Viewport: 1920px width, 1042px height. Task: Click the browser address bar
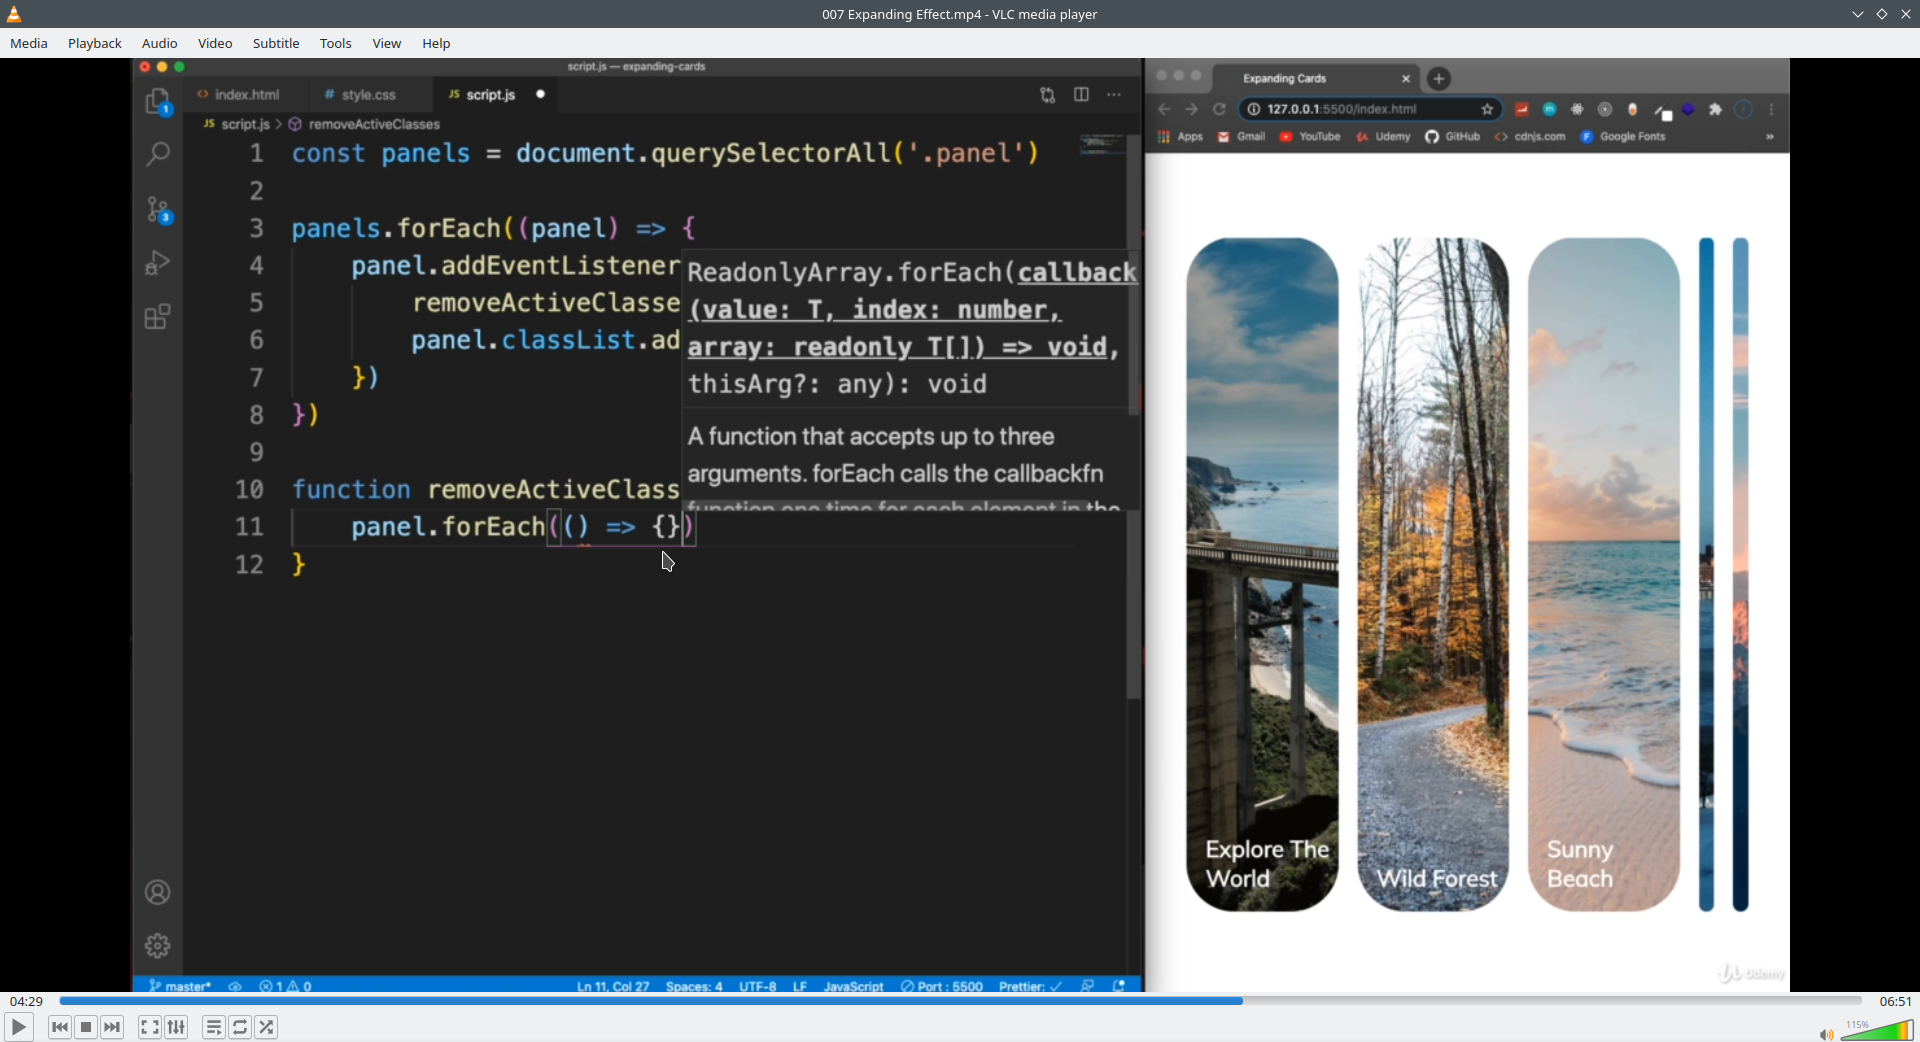point(1369,109)
